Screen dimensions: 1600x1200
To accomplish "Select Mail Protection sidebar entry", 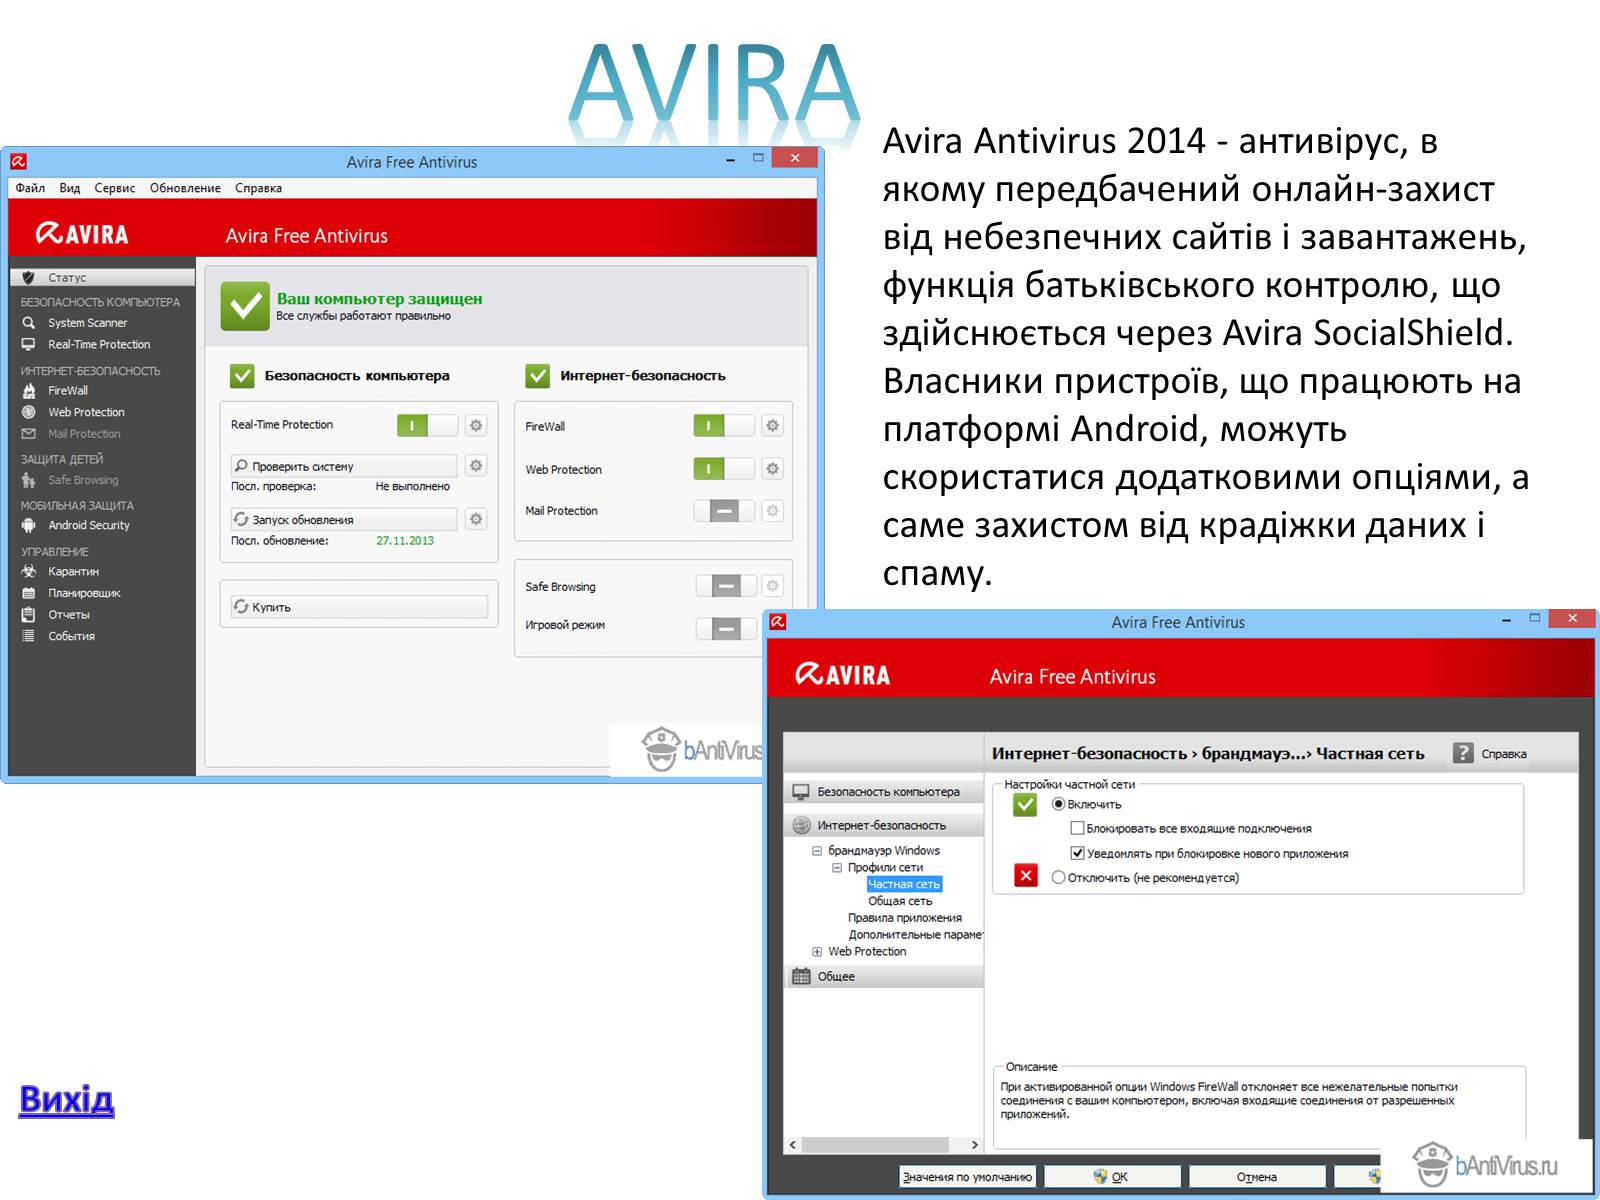I will [84, 434].
